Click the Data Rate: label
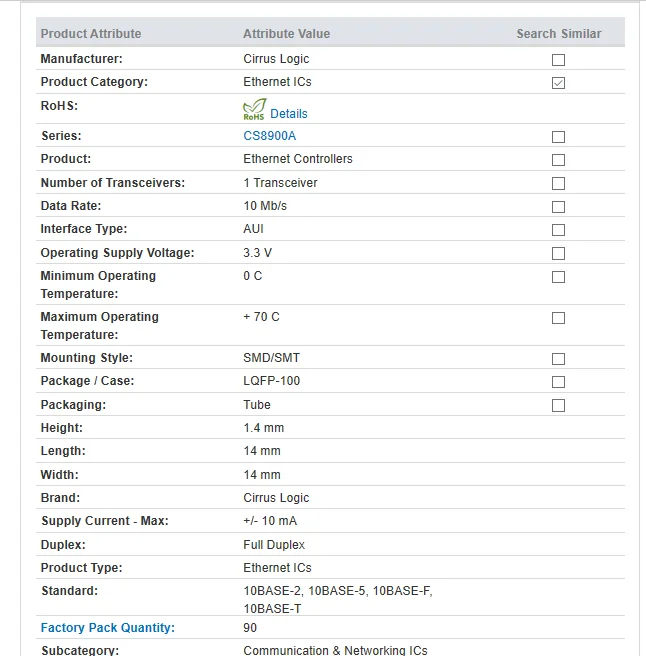 [x=71, y=206]
